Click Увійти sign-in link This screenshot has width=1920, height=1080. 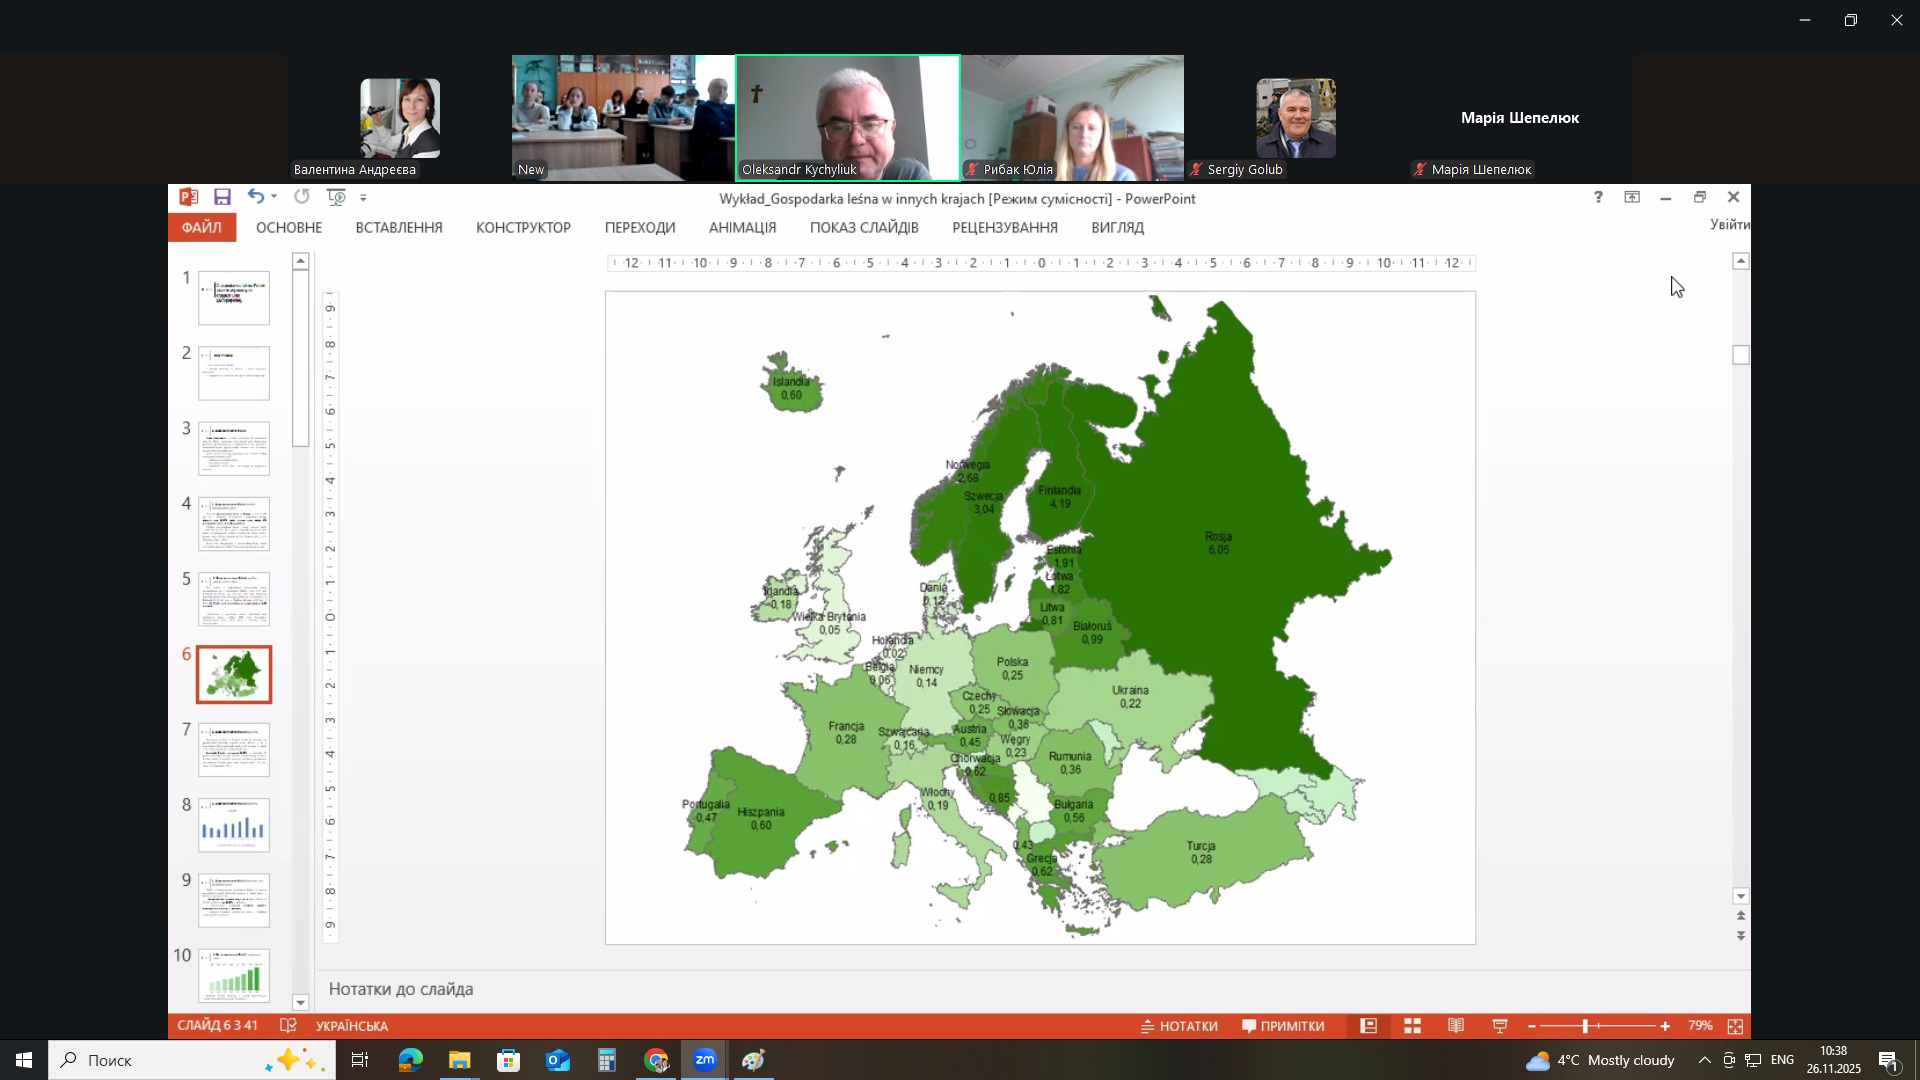(x=1729, y=224)
